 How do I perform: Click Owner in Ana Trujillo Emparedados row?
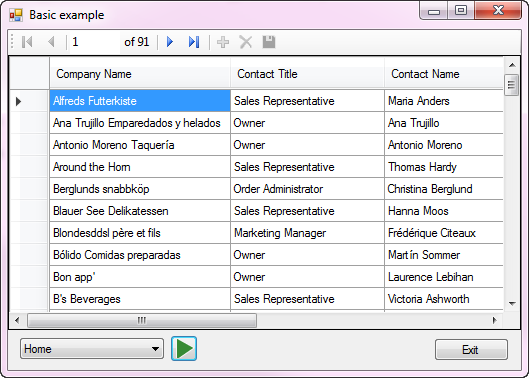[x=307, y=123]
